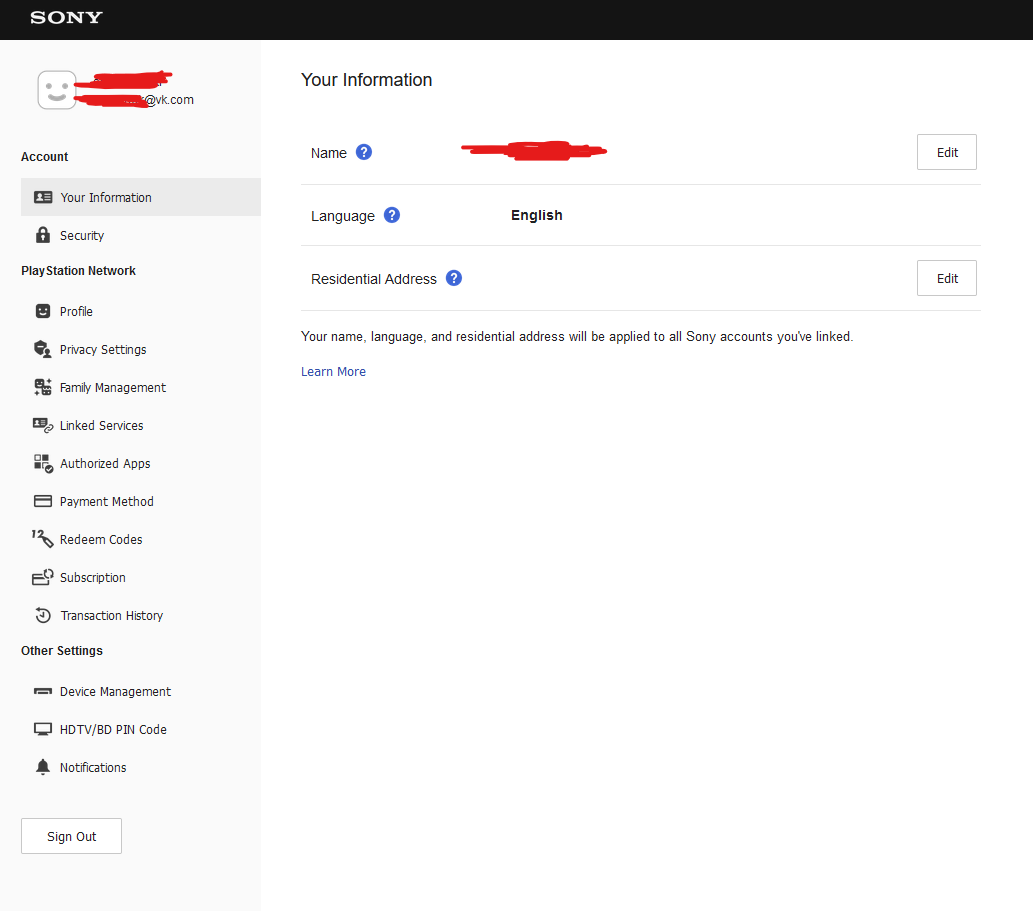1033x911 pixels.
Task: Click the Your Information page heading
Action: (366, 80)
